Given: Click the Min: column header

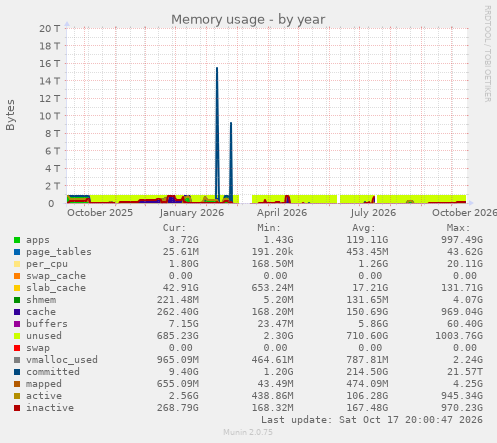Looking at the screenshot, I should tap(269, 228).
